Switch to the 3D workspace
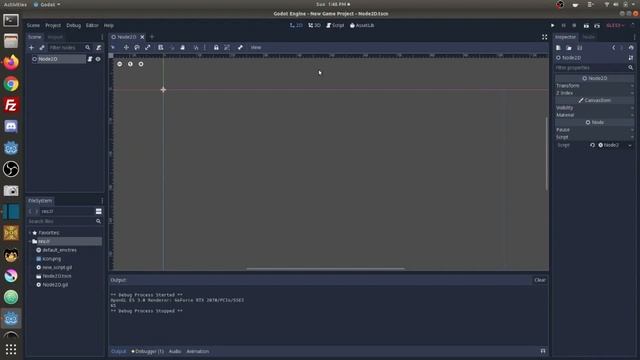 pyautogui.click(x=314, y=25)
